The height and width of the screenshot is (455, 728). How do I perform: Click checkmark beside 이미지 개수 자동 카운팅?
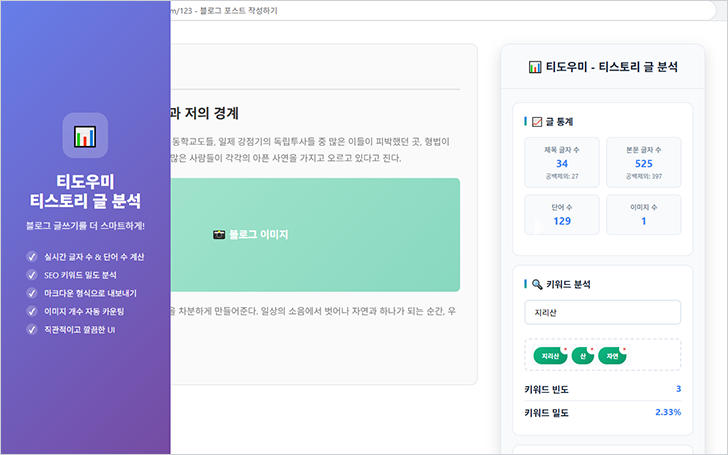coord(32,311)
